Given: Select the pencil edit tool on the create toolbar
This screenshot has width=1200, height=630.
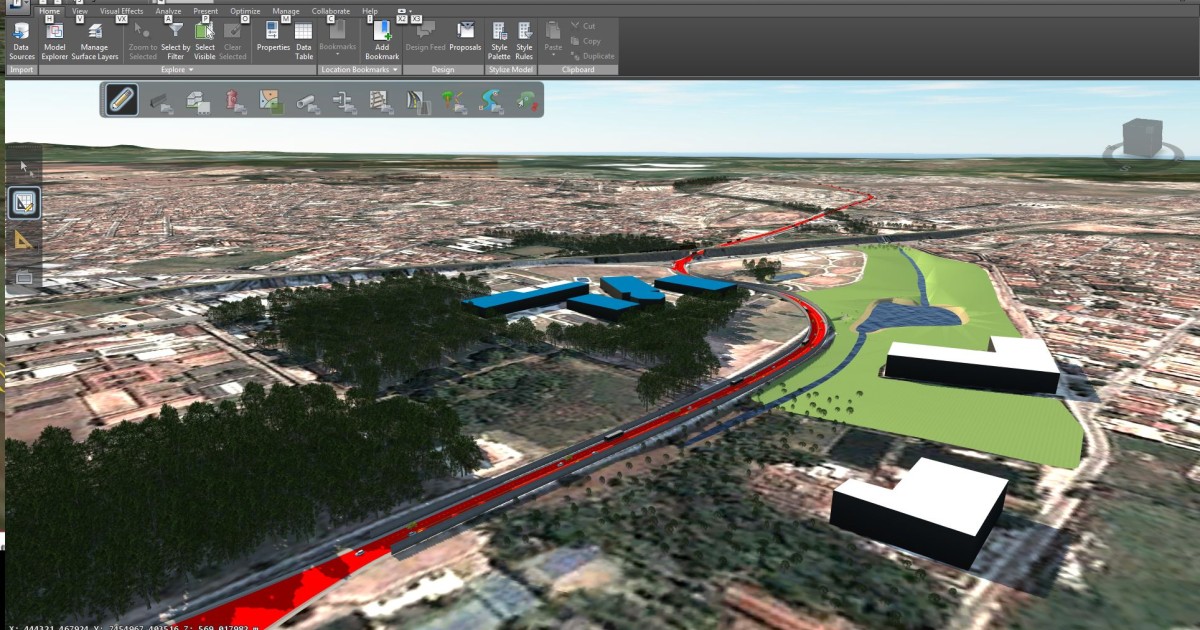Looking at the screenshot, I should point(121,100).
